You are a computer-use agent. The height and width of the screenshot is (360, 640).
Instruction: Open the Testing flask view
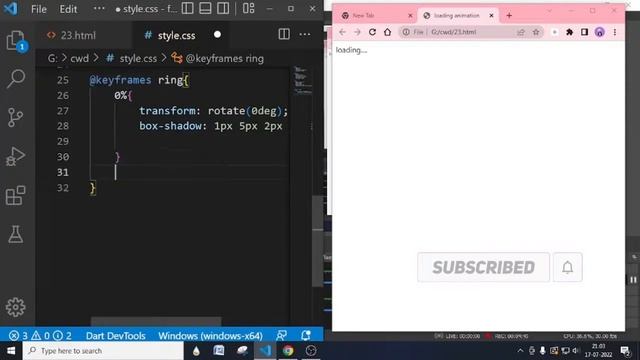point(16,234)
